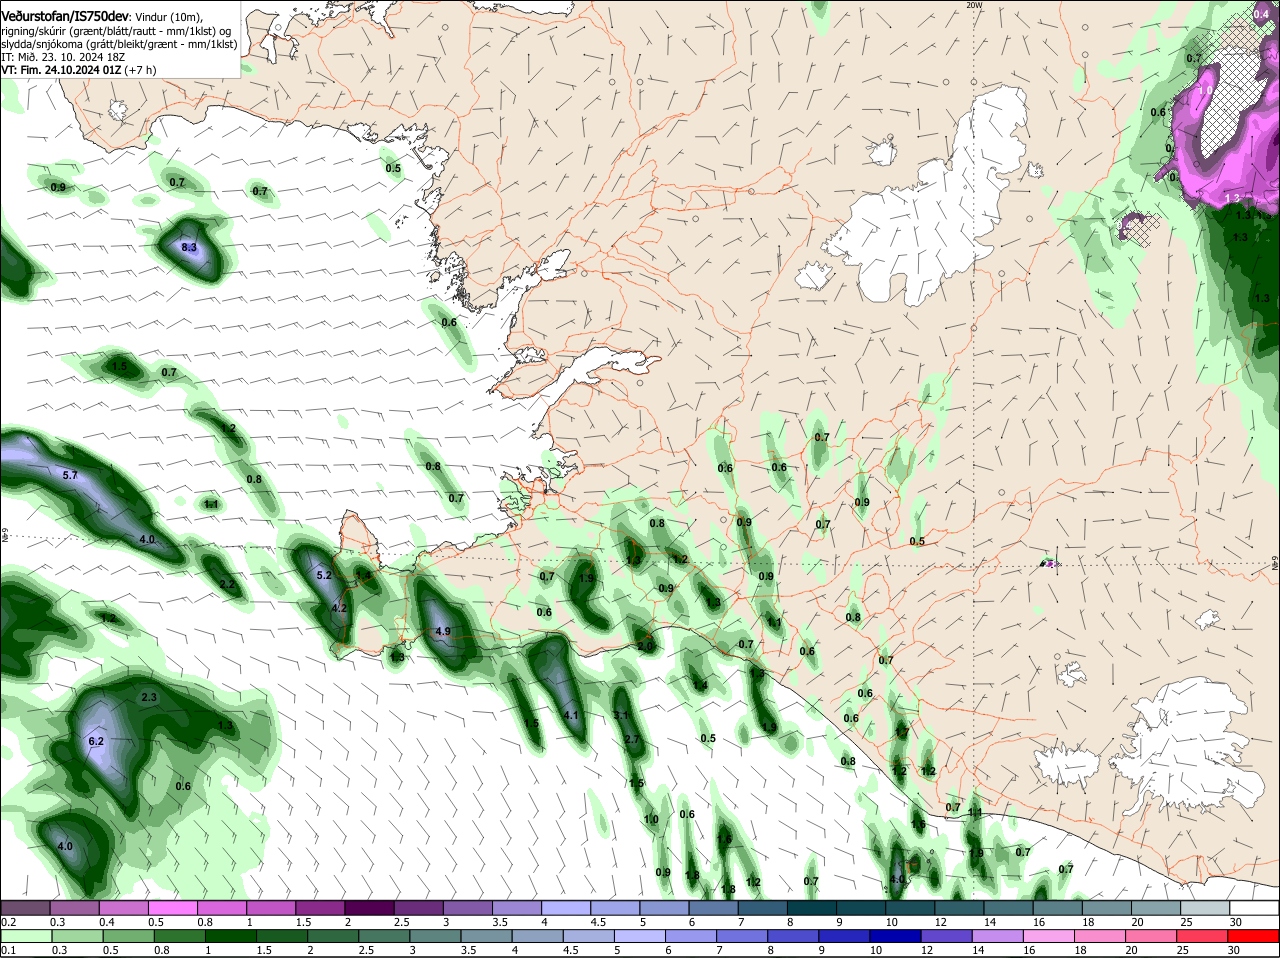Click the 20W longitude label at top
The height and width of the screenshot is (958, 1280).
coord(975,5)
